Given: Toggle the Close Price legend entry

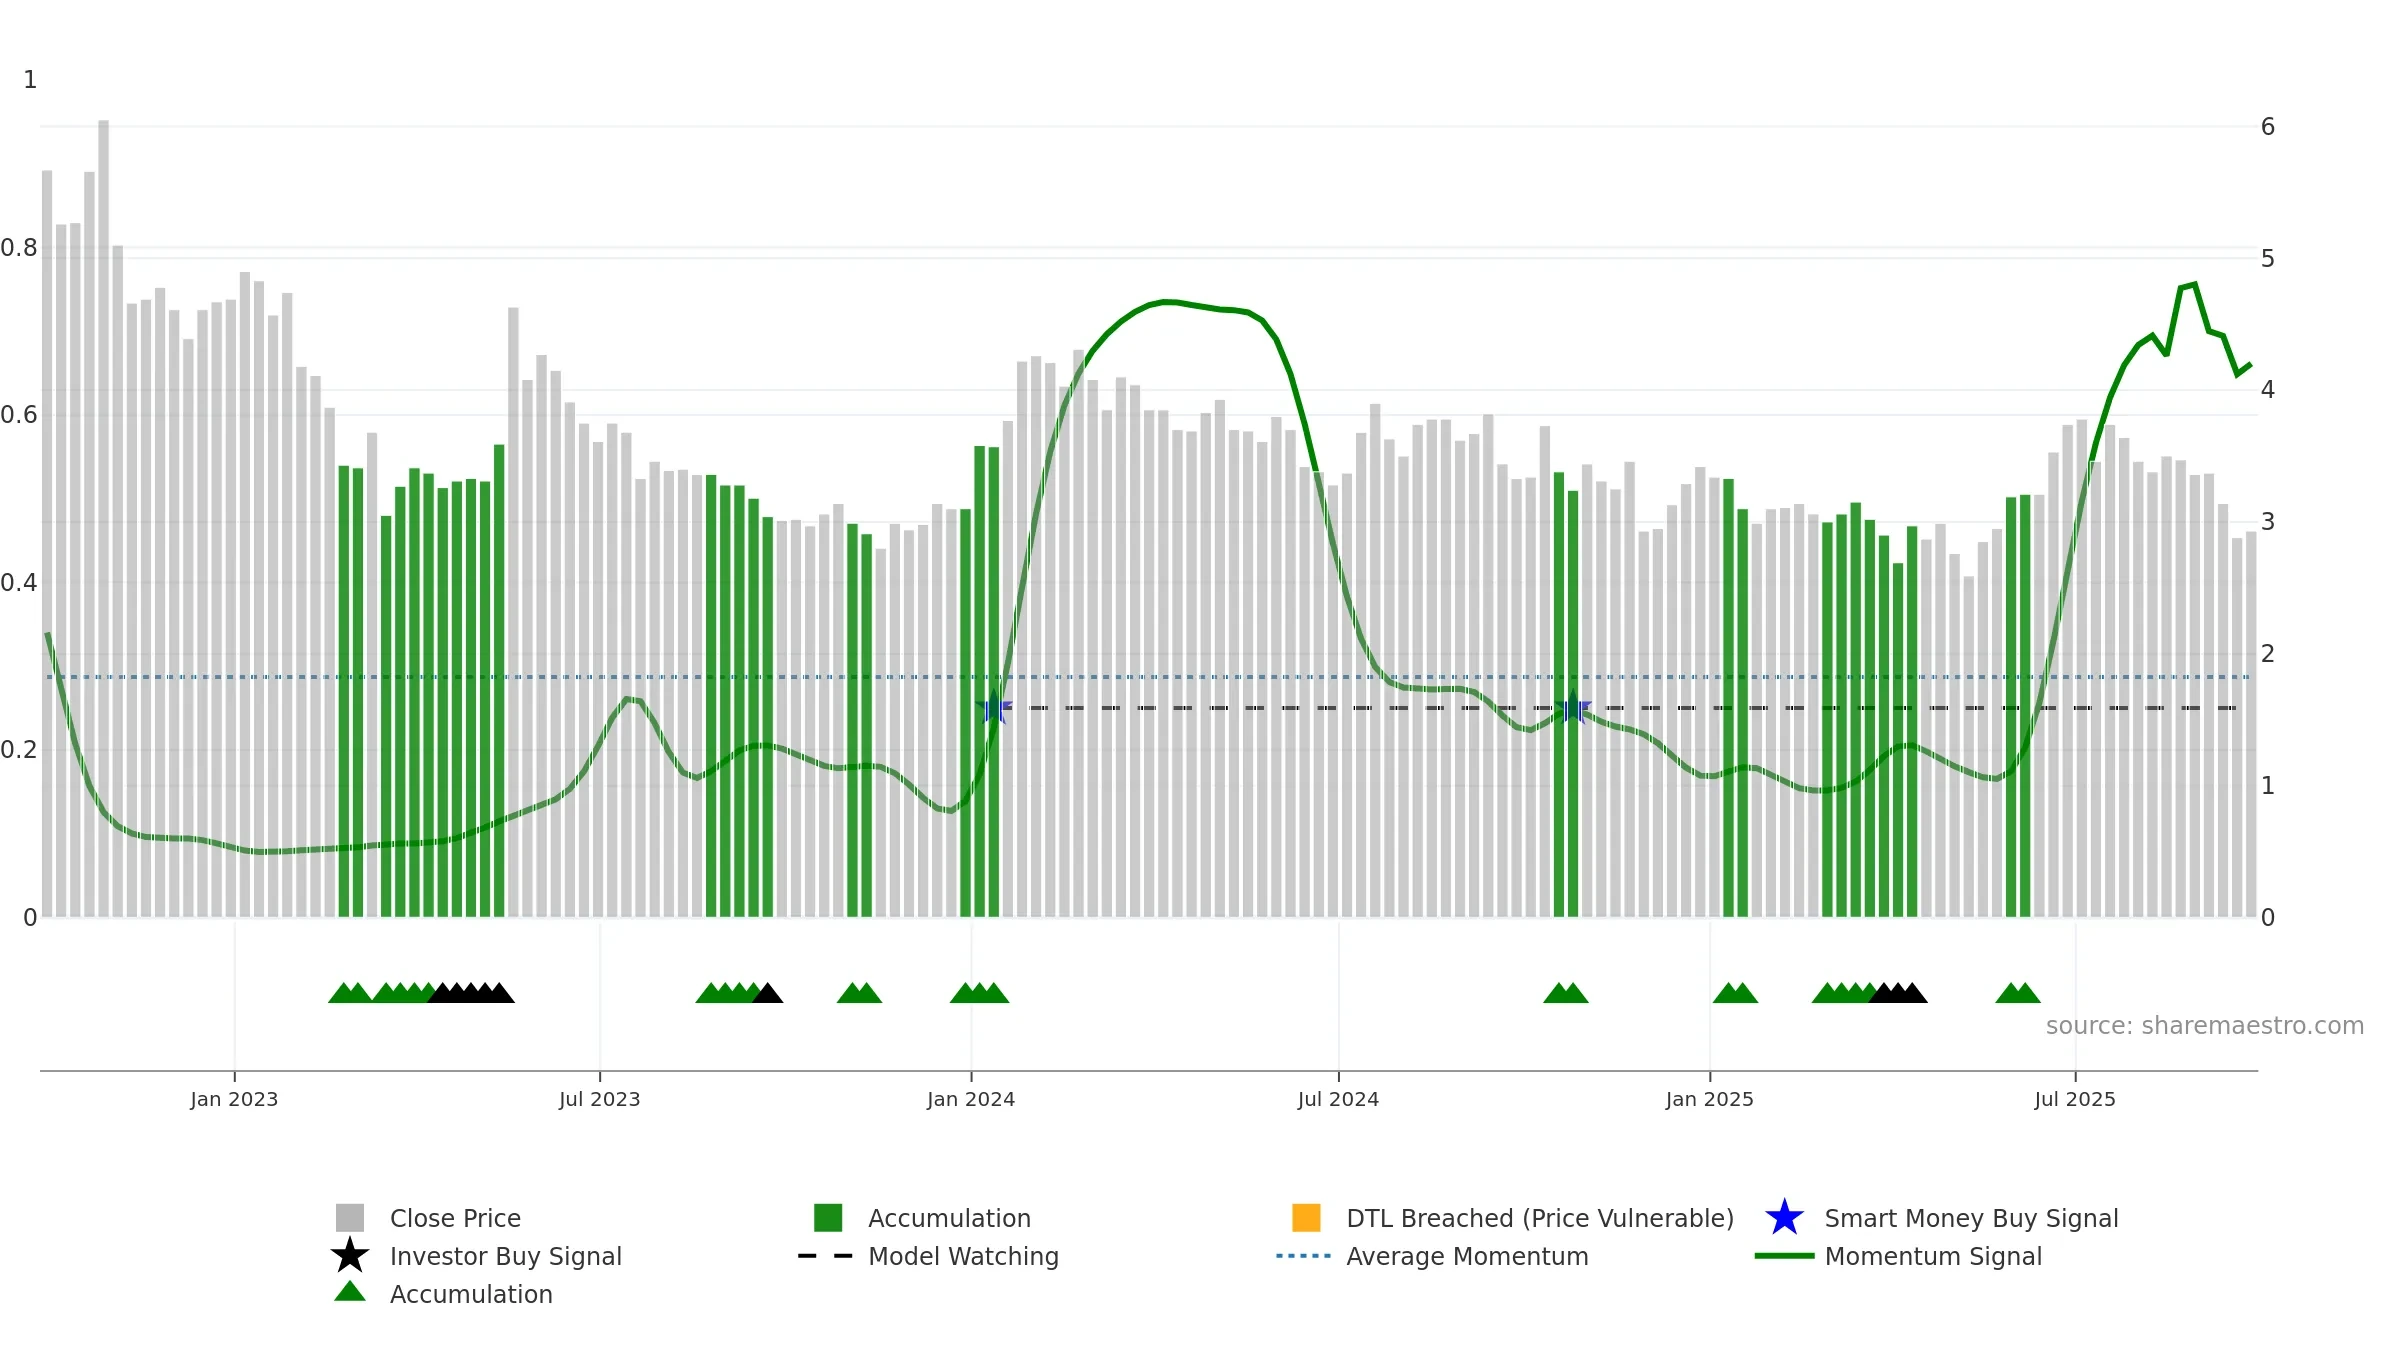Looking at the screenshot, I should (x=455, y=1218).
